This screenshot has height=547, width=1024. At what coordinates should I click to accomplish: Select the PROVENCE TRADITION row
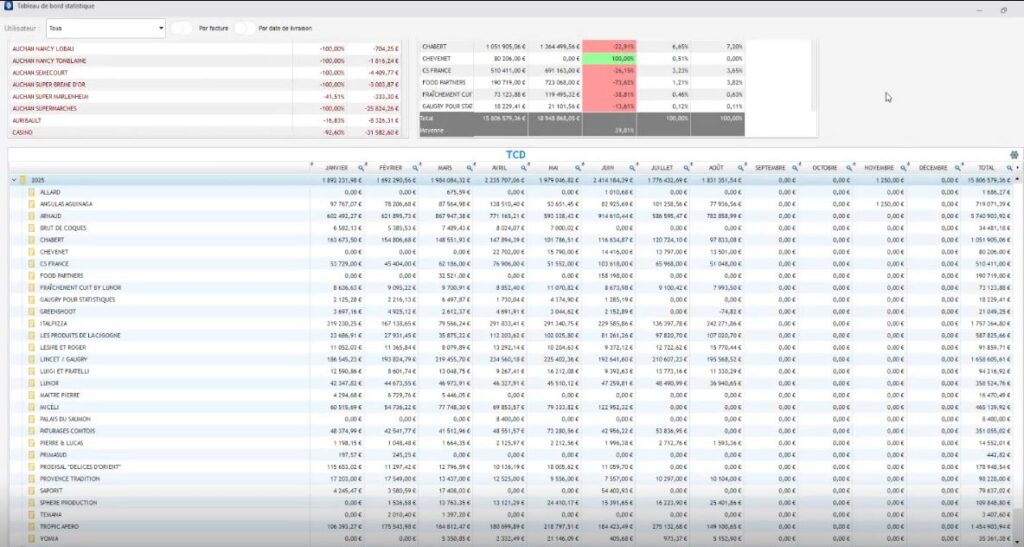pyautogui.click(x=512, y=478)
